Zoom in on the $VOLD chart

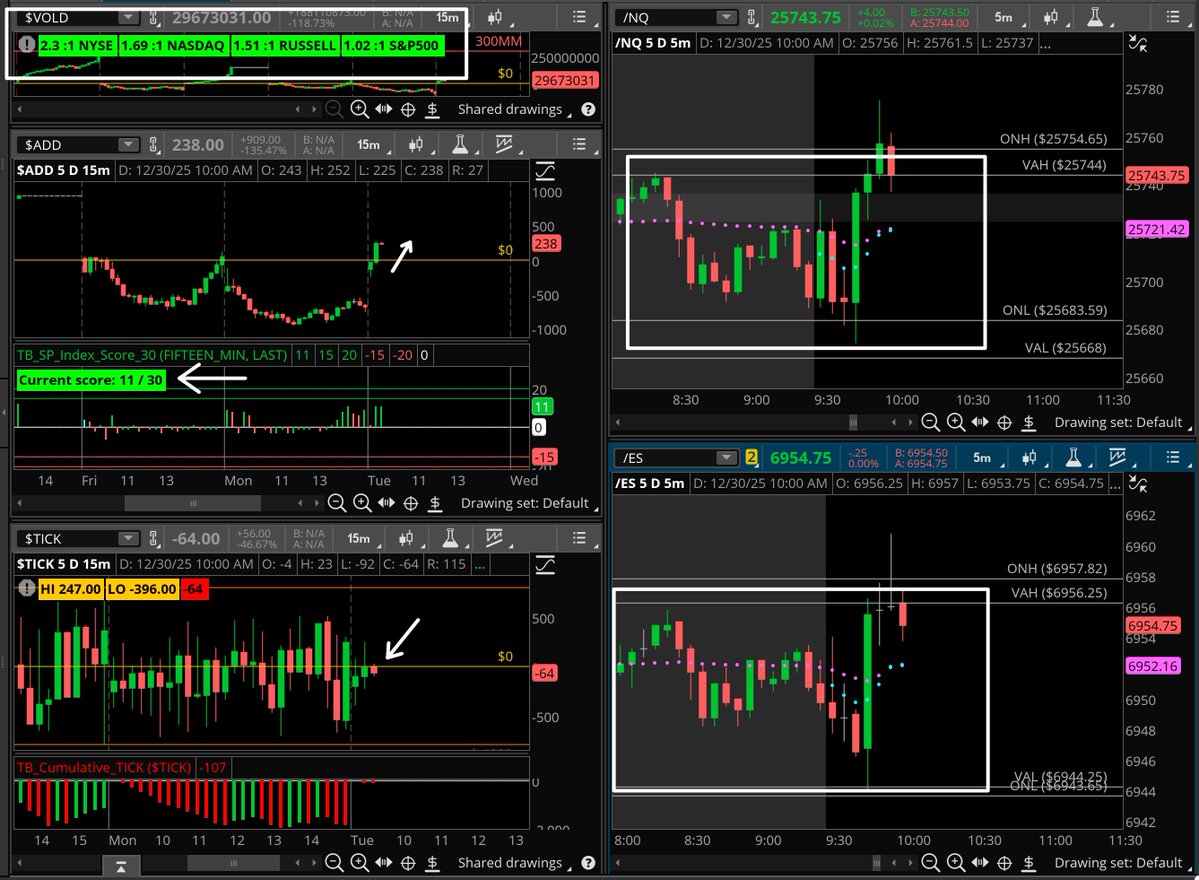pyautogui.click(x=359, y=109)
